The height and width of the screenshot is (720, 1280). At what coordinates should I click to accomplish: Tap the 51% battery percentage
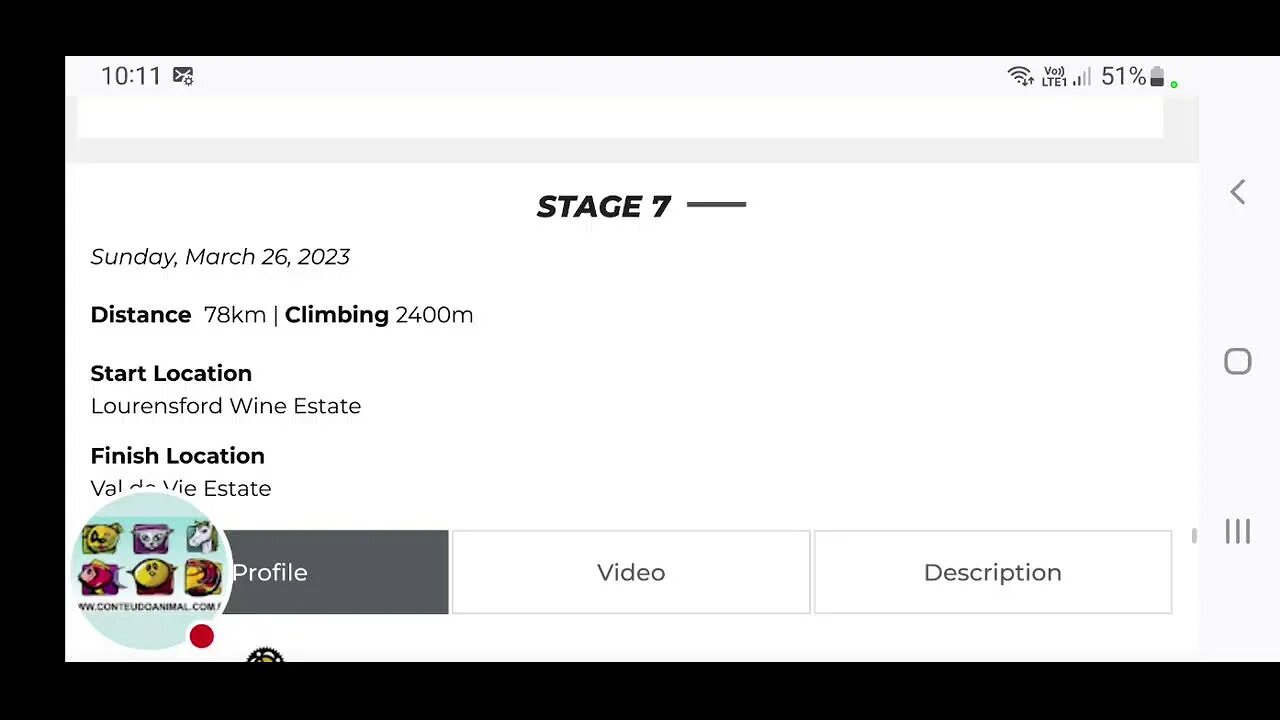pos(1123,77)
